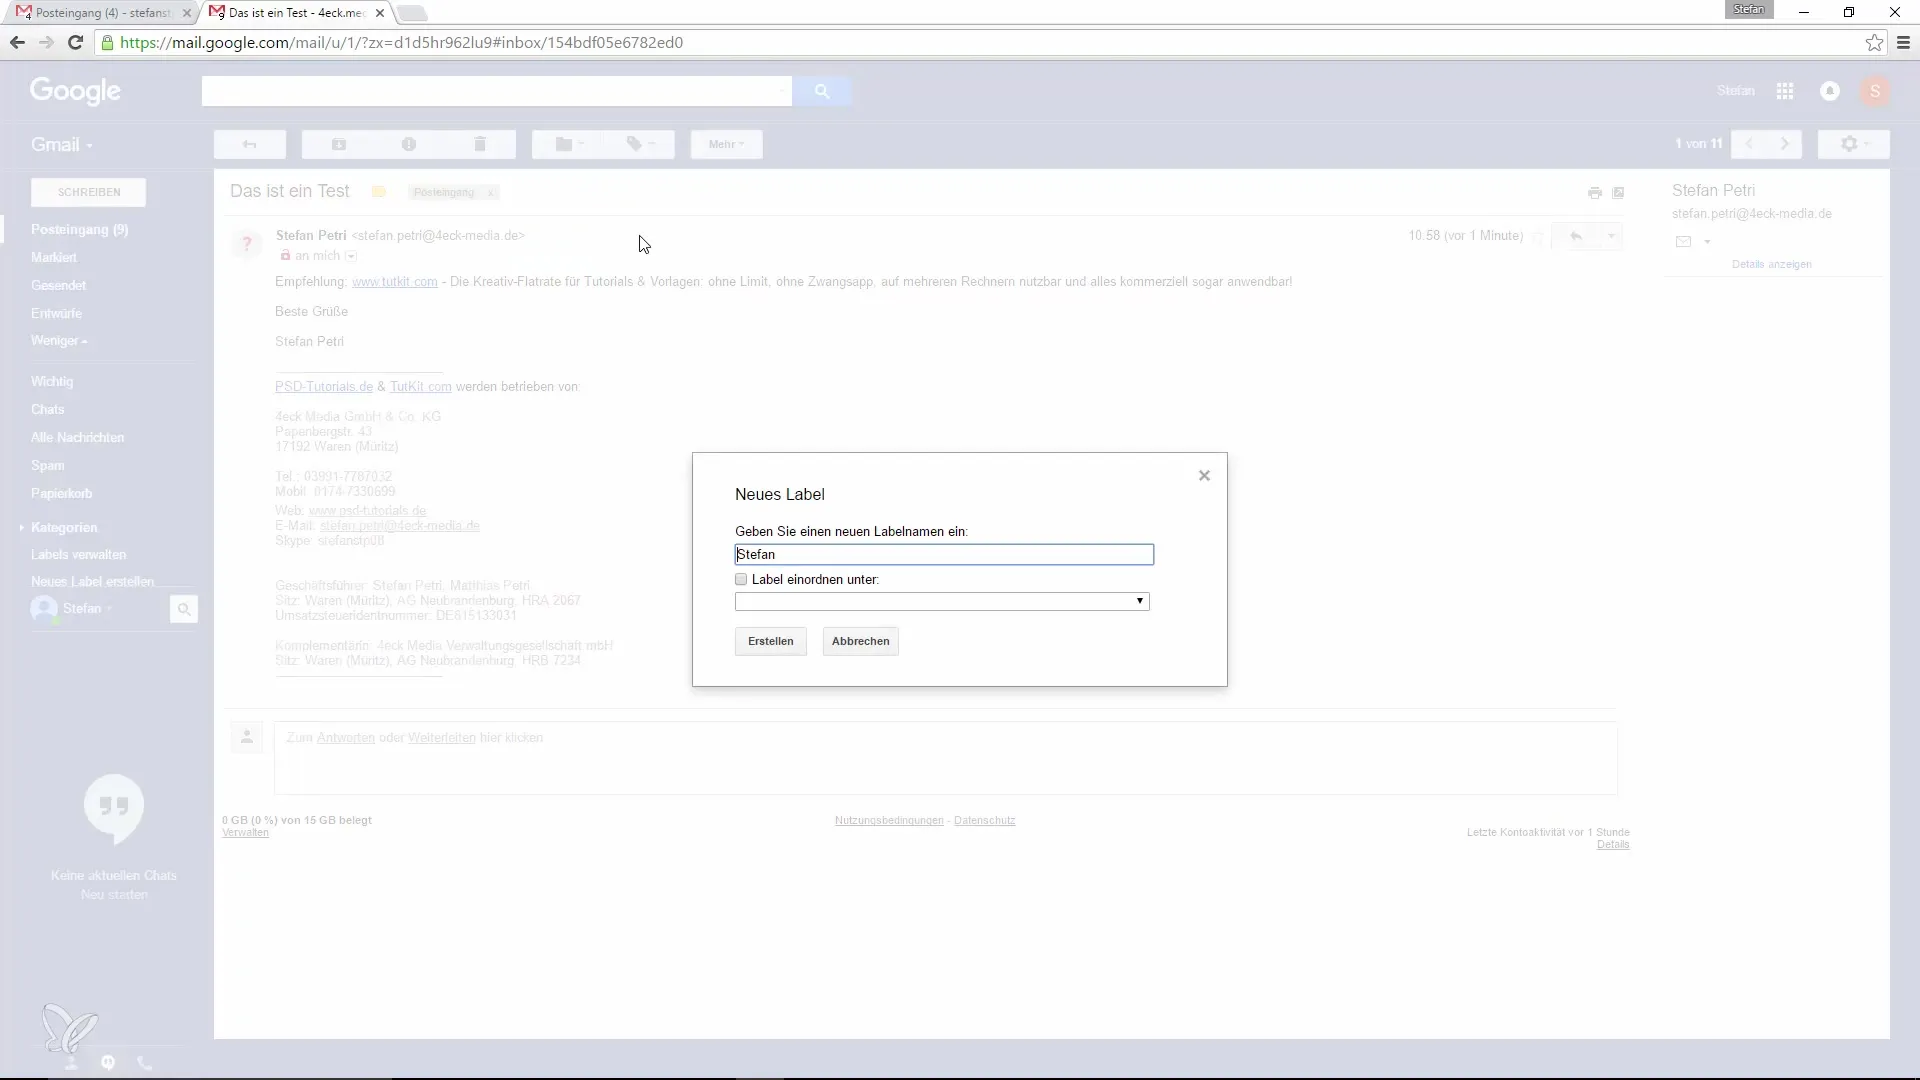Click the Antworten link in the reply box

pos(346,737)
